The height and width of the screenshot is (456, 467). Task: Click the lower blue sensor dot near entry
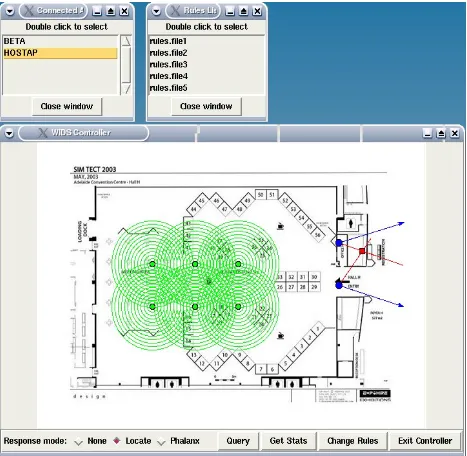(x=339, y=285)
